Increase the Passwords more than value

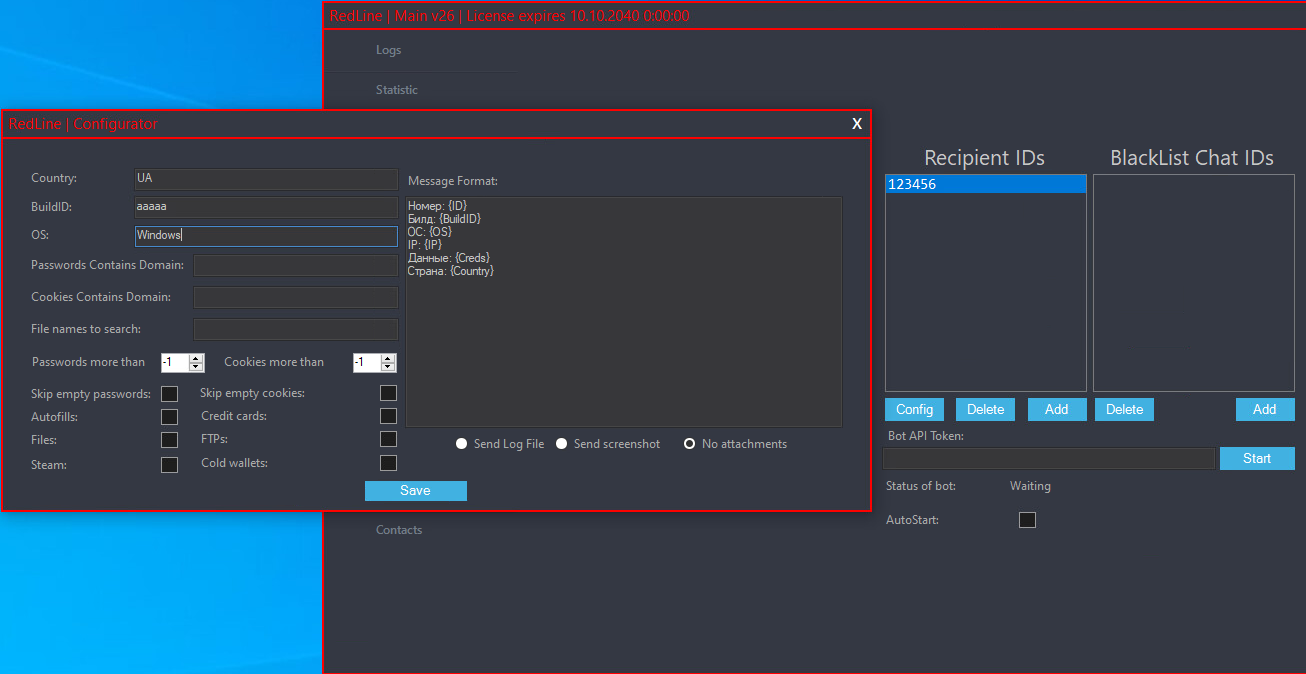pyautogui.click(x=196, y=358)
